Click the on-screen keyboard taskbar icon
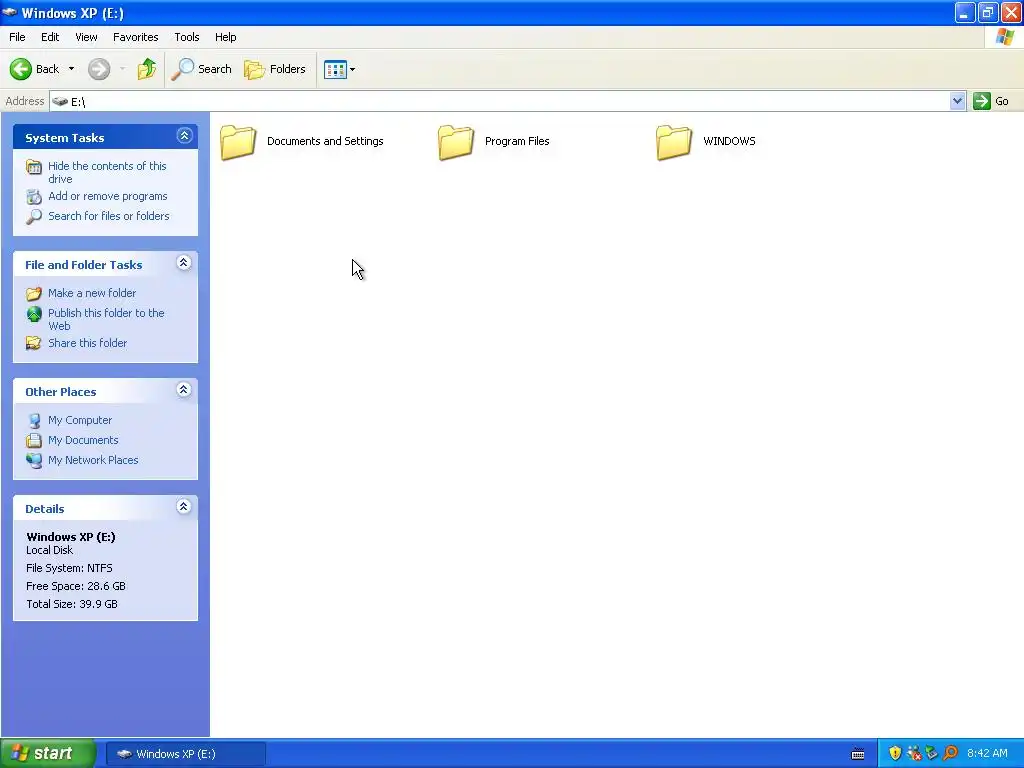The height and width of the screenshot is (768, 1024). pyautogui.click(x=858, y=754)
